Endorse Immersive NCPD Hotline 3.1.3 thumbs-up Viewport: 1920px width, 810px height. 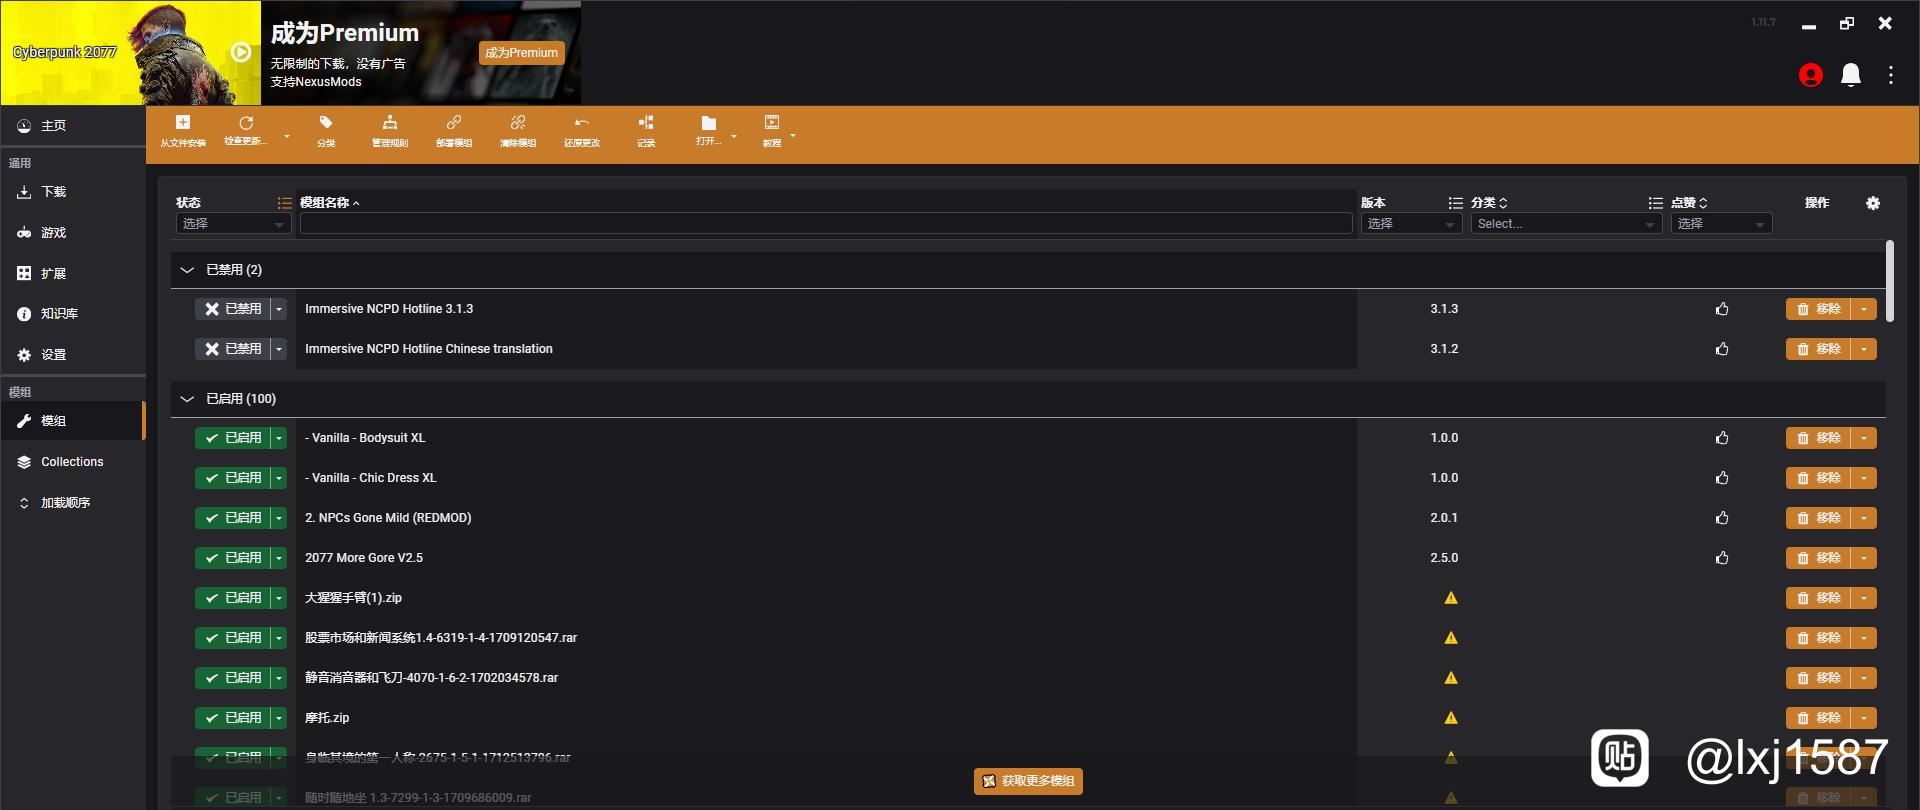[1722, 309]
